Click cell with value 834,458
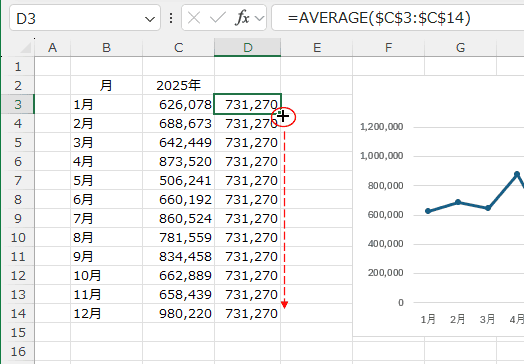Viewport: 524px width, 364px height. pos(178,257)
